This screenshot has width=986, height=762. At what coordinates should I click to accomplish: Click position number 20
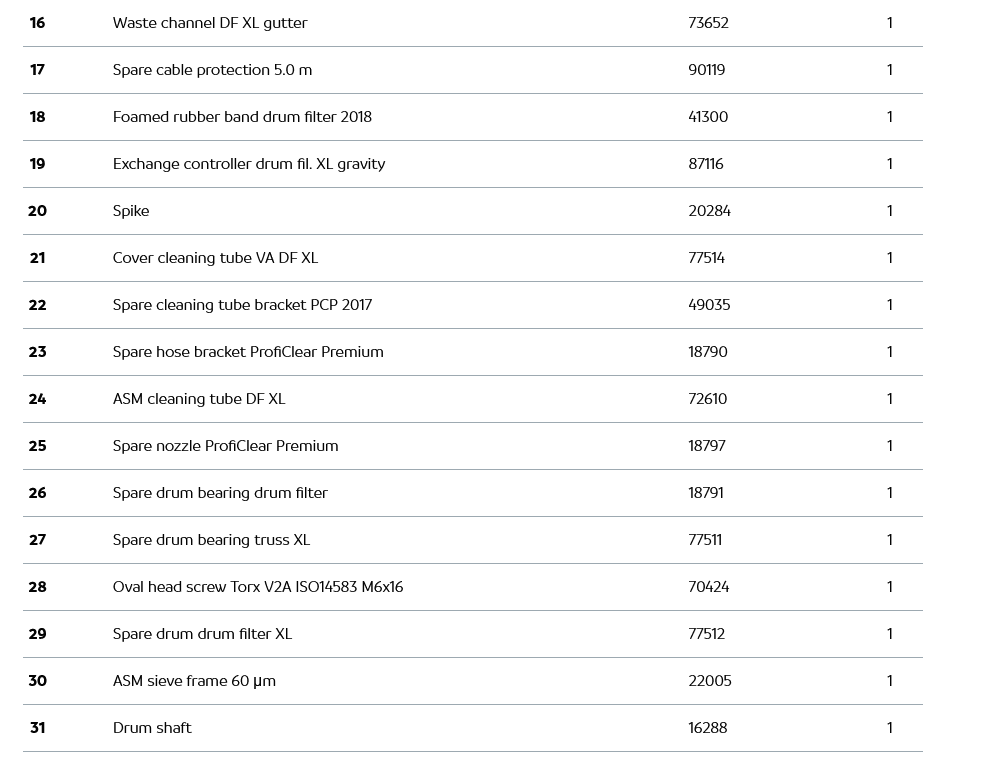coord(37,211)
